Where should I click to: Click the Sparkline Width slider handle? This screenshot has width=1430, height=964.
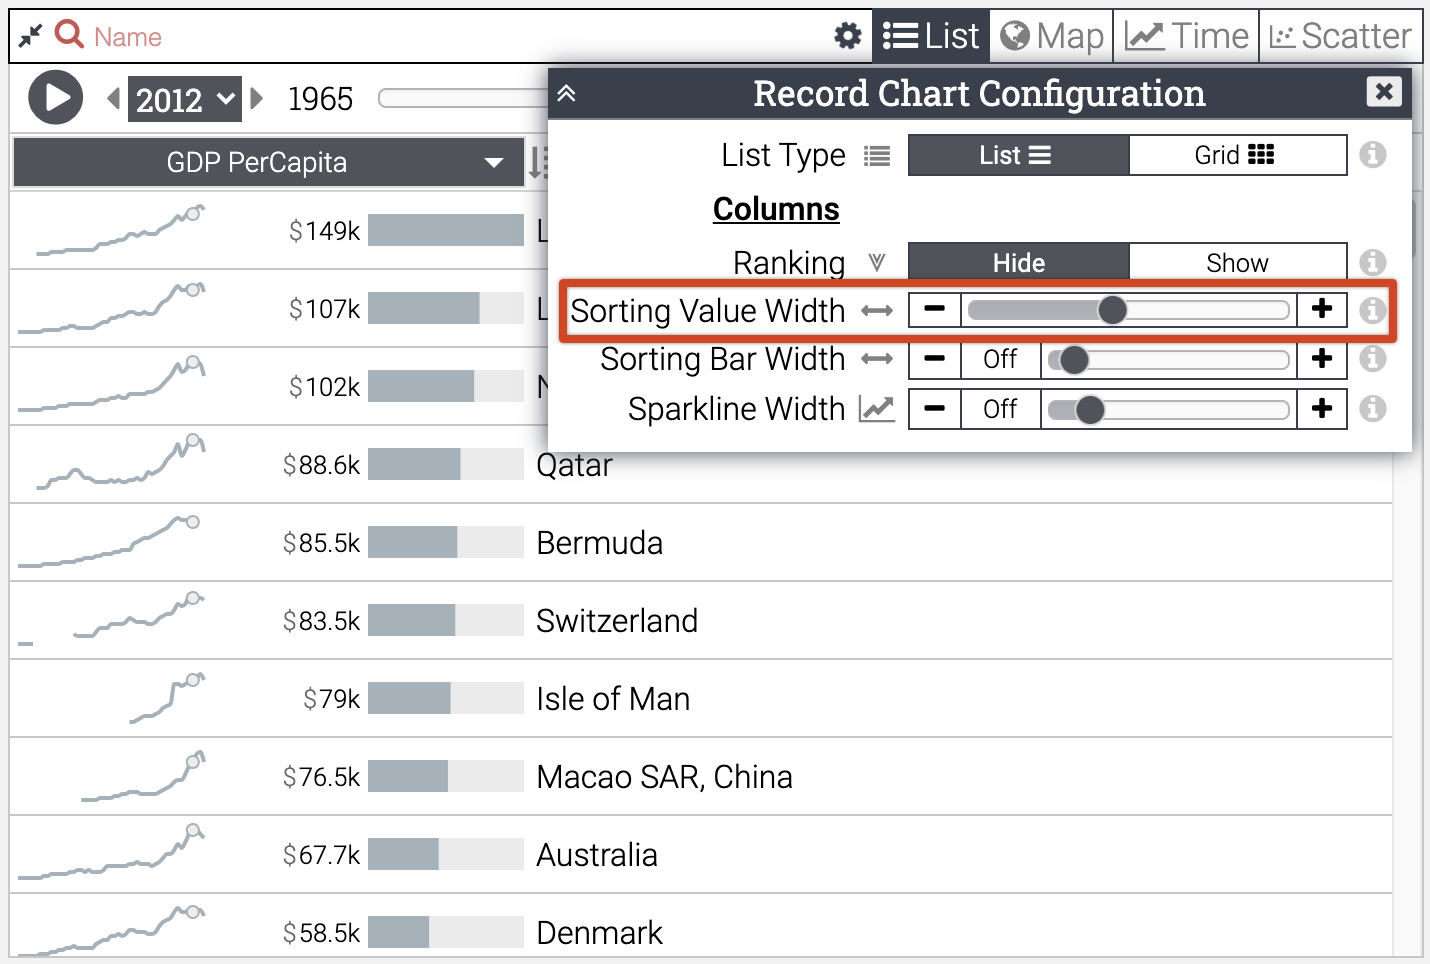1090,409
